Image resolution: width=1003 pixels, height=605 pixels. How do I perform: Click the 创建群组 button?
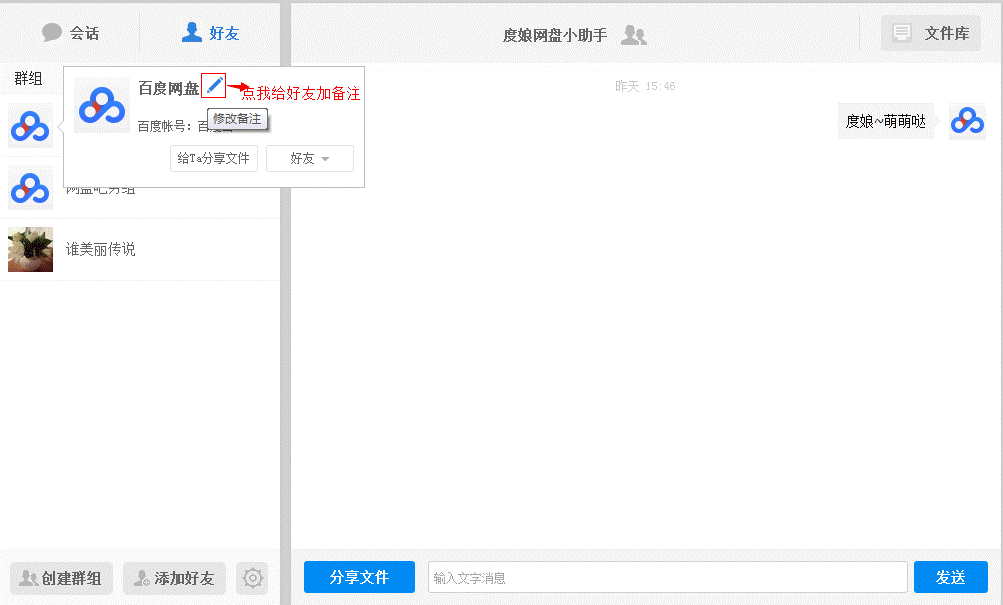pyautogui.click(x=61, y=578)
